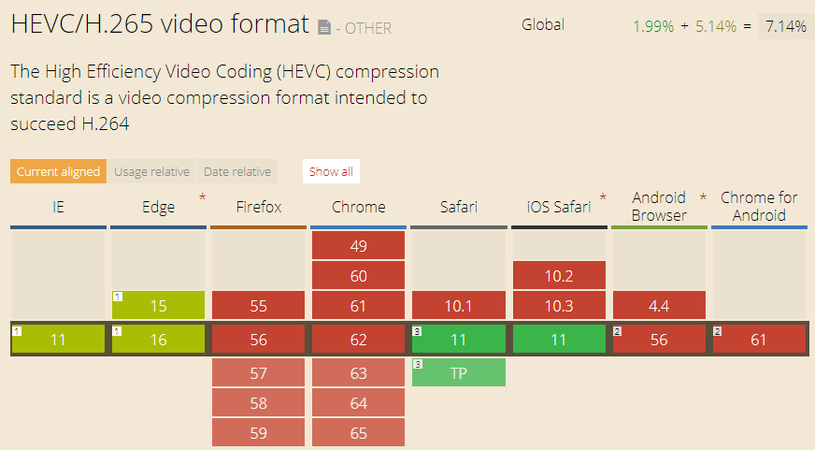Click note 3 badge on Safari TP
This screenshot has width=815, height=450.
(x=417, y=364)
